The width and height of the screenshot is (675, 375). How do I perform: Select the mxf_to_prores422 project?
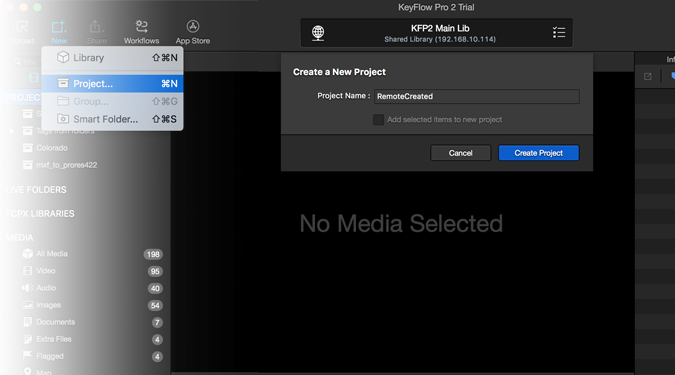point(66,165)
